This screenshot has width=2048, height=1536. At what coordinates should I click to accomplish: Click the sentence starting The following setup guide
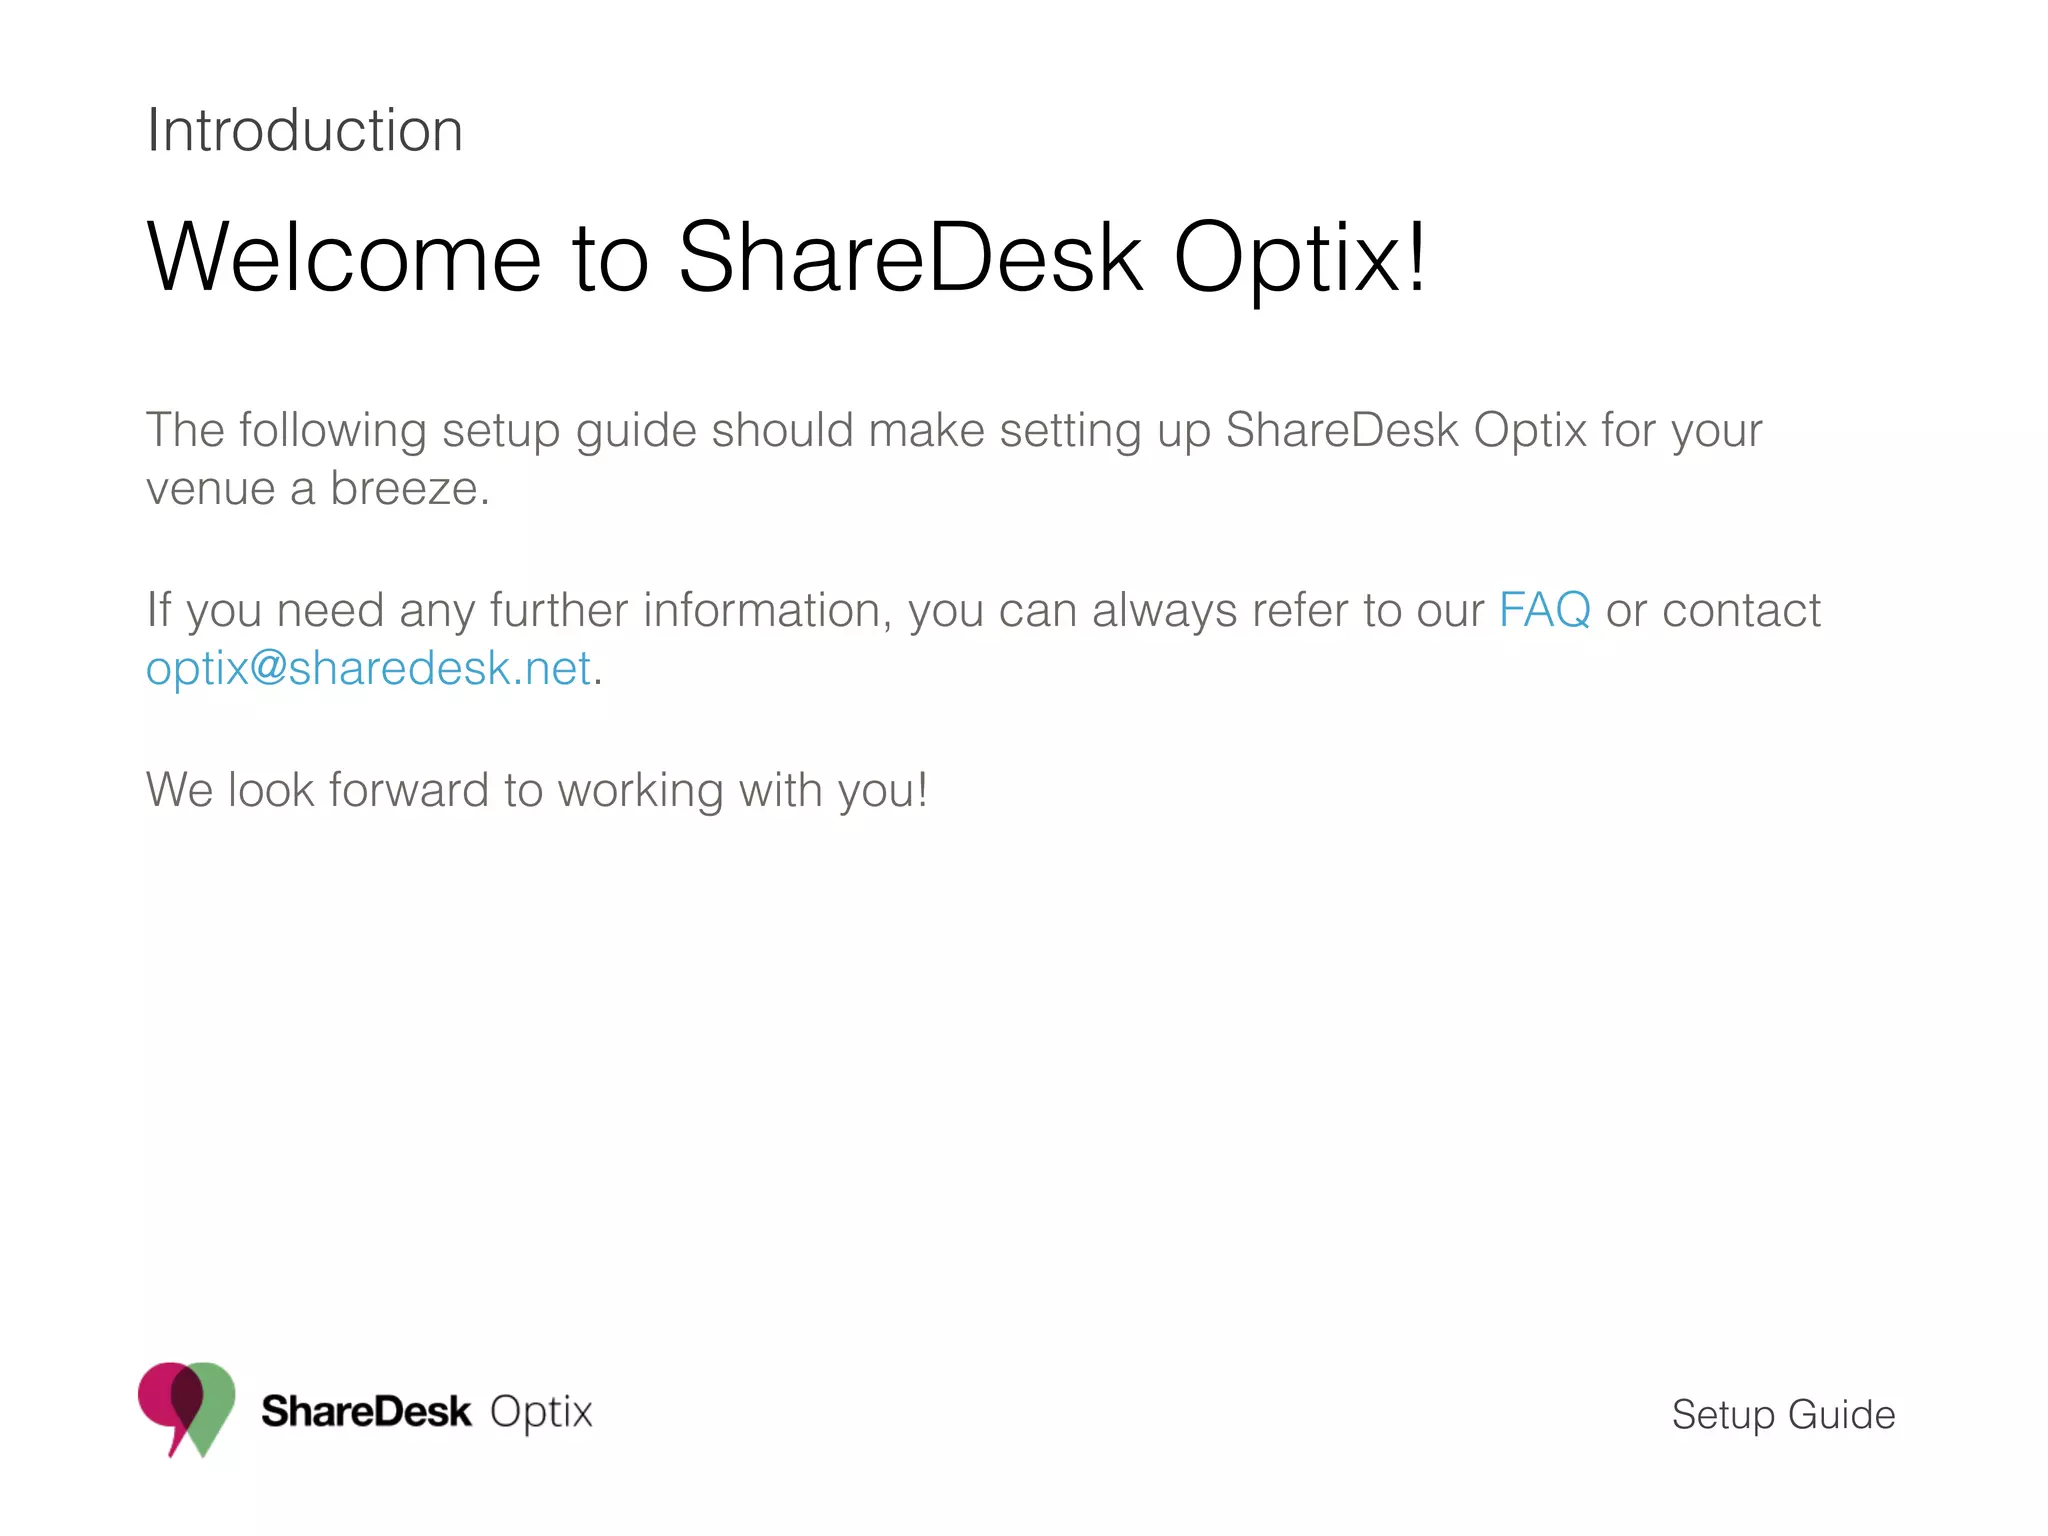pos(954,432)
